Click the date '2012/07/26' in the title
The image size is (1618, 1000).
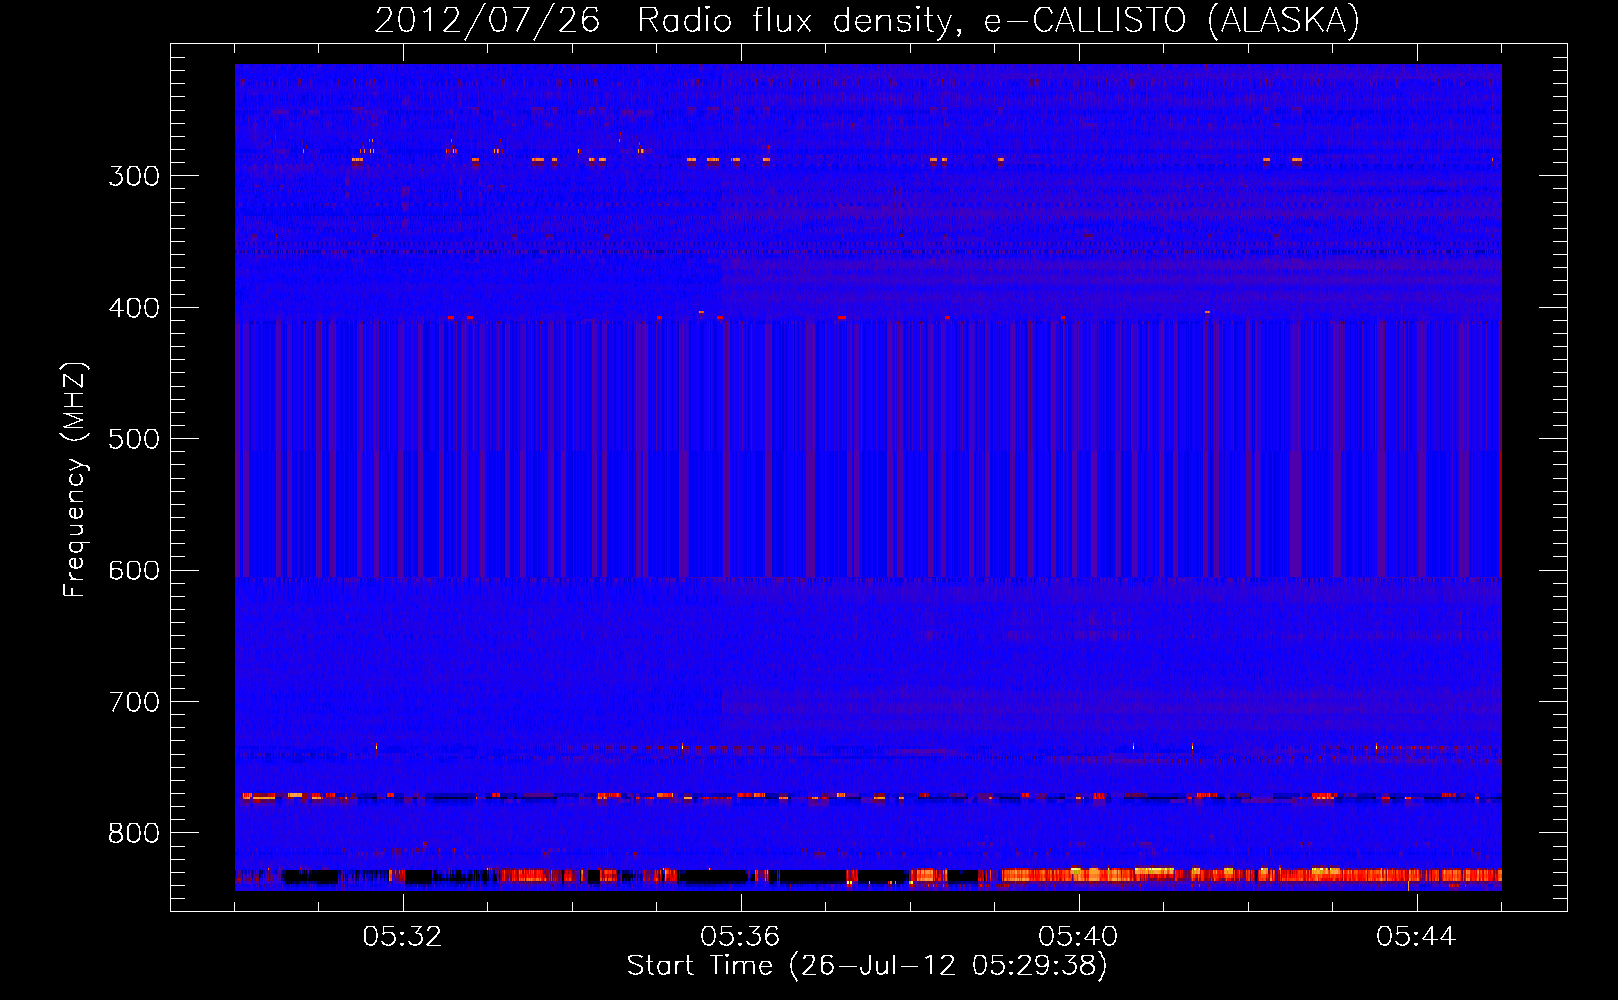pos(487,21)
